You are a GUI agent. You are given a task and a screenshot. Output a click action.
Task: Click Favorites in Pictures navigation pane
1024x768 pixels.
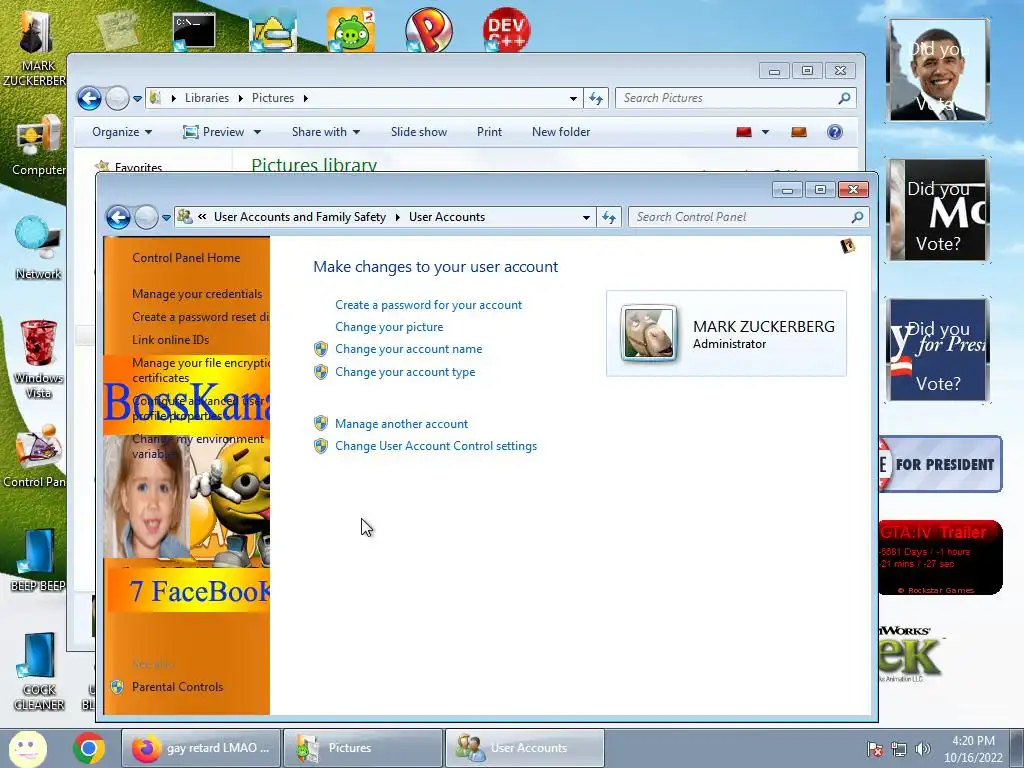point(138,167)
